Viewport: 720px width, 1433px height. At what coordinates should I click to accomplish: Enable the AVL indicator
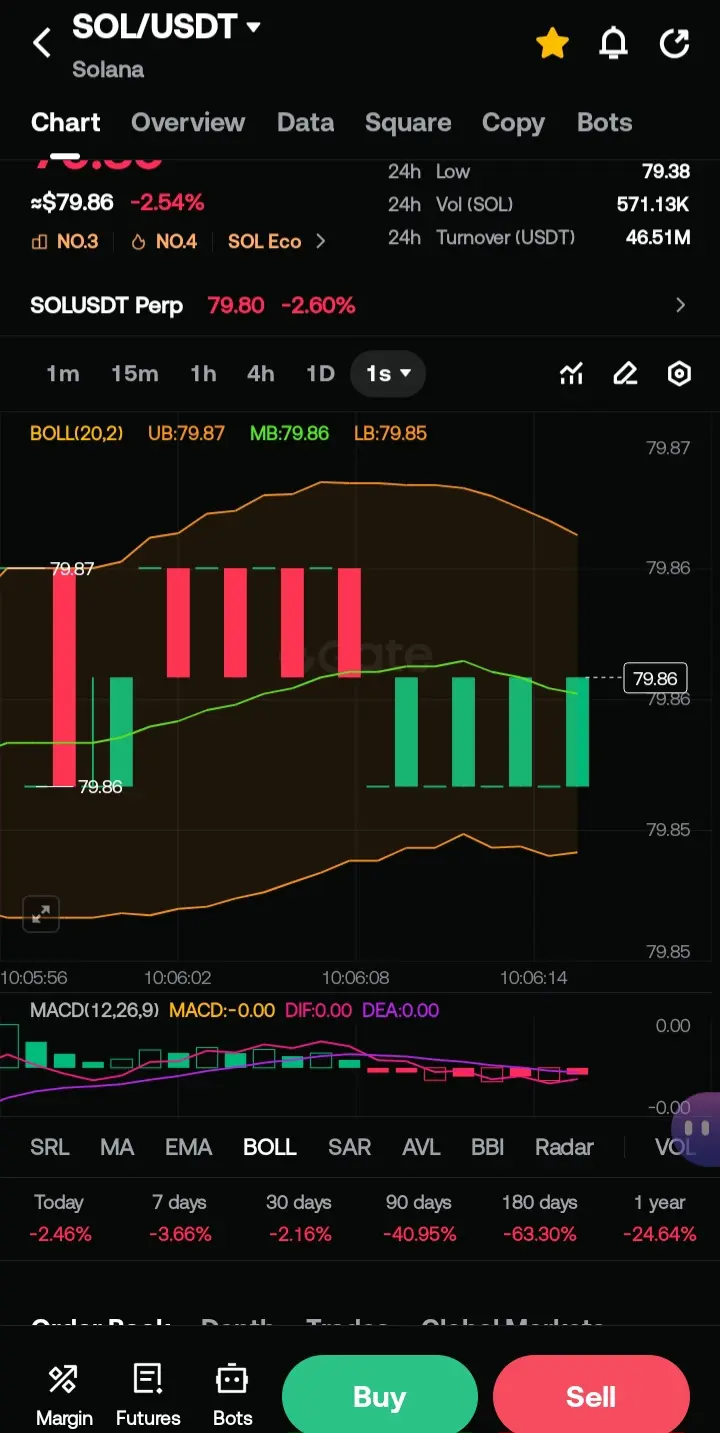click(x=421, y=1147)
